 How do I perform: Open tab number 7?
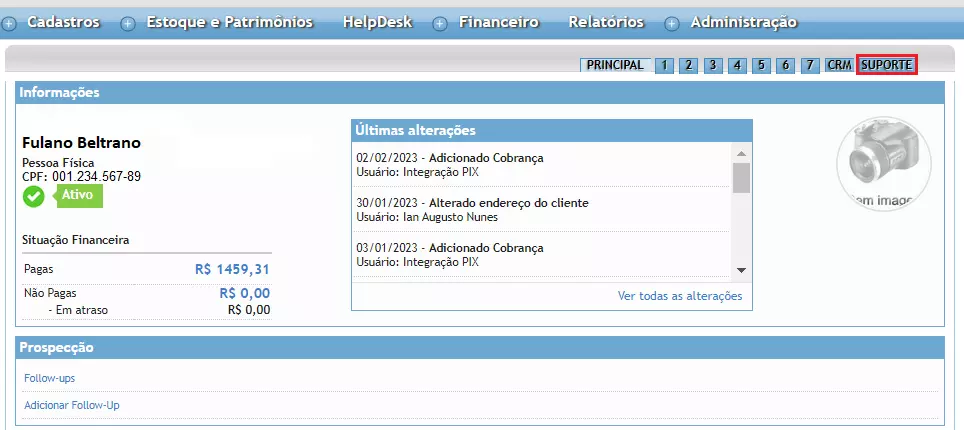pyautogui.click(x=810, y=65)
